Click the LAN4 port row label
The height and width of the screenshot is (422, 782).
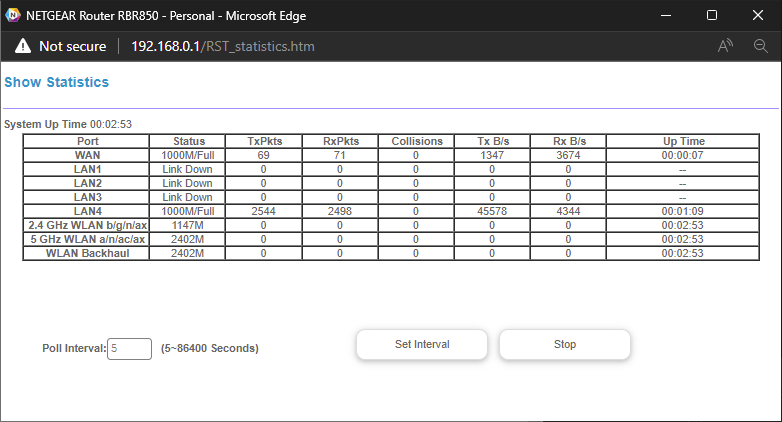88,211
